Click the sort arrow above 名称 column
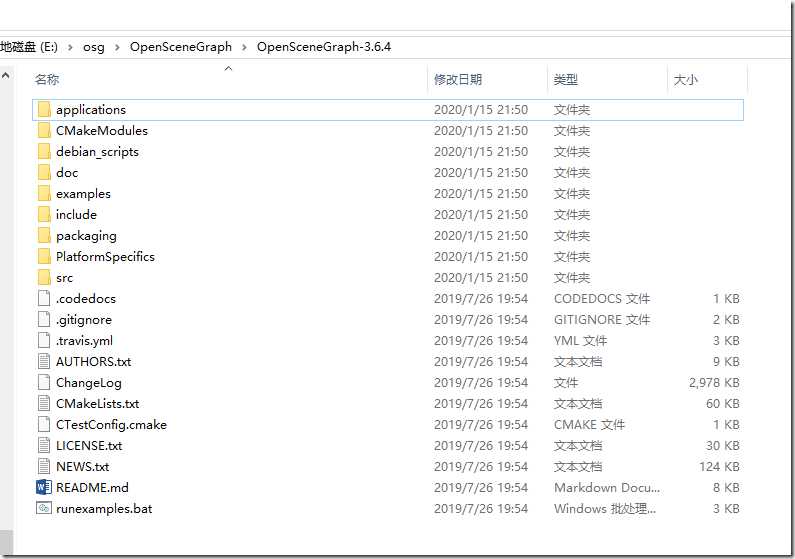The height and width of the screenshot is (559, 795). click(x=229, y=68)
